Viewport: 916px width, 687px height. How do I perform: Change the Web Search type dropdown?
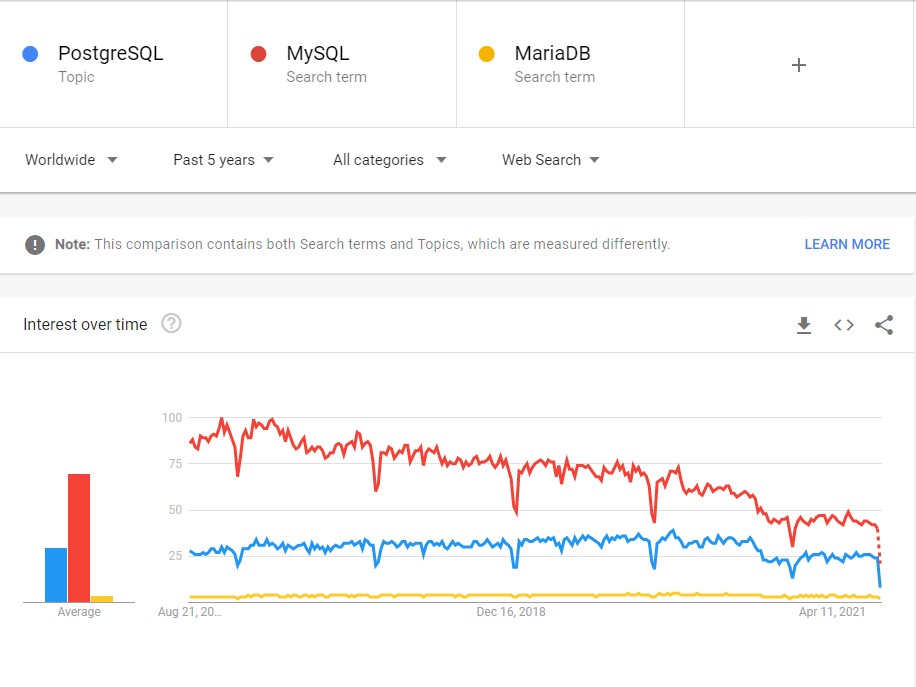pyautogui.click(x=550, y=160)
